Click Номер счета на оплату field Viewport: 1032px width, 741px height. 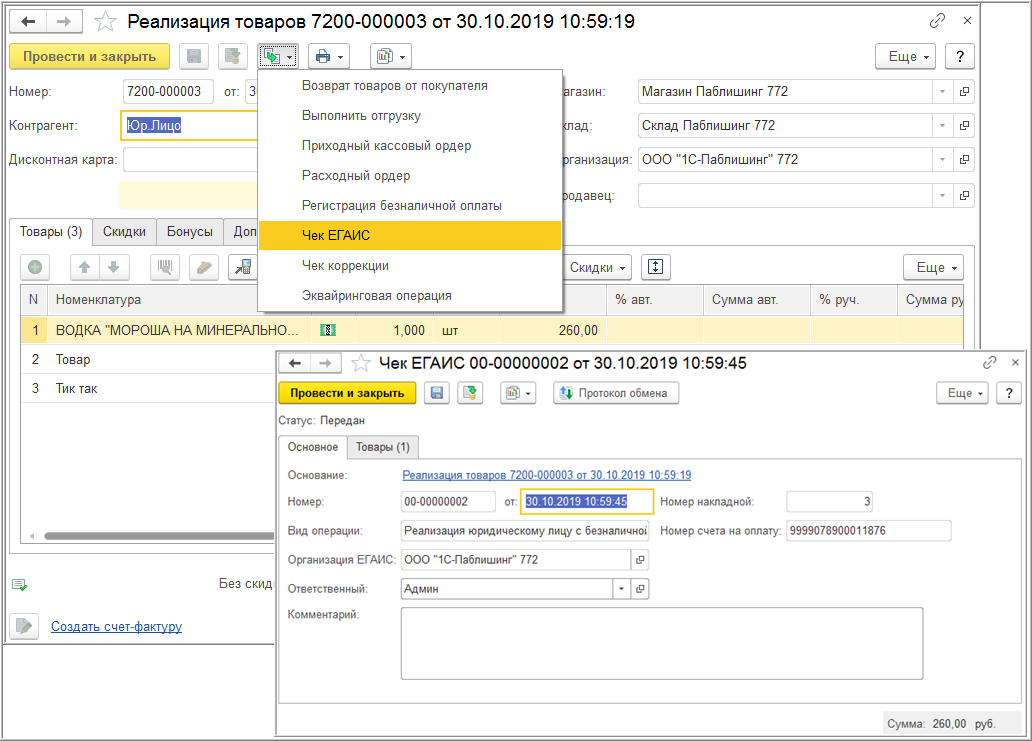(x=869, y=531)
